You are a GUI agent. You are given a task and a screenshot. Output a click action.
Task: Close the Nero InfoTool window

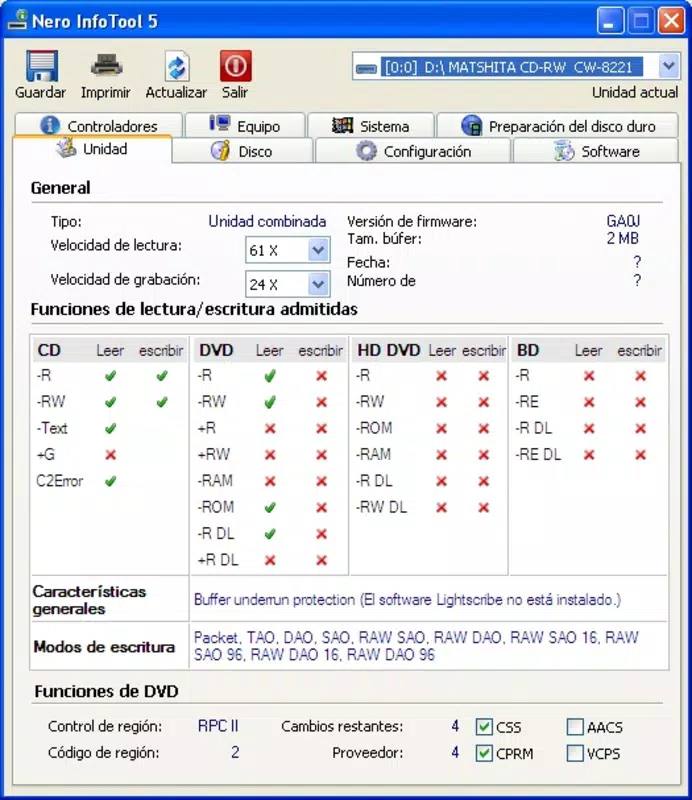click(x=671, y=21)
